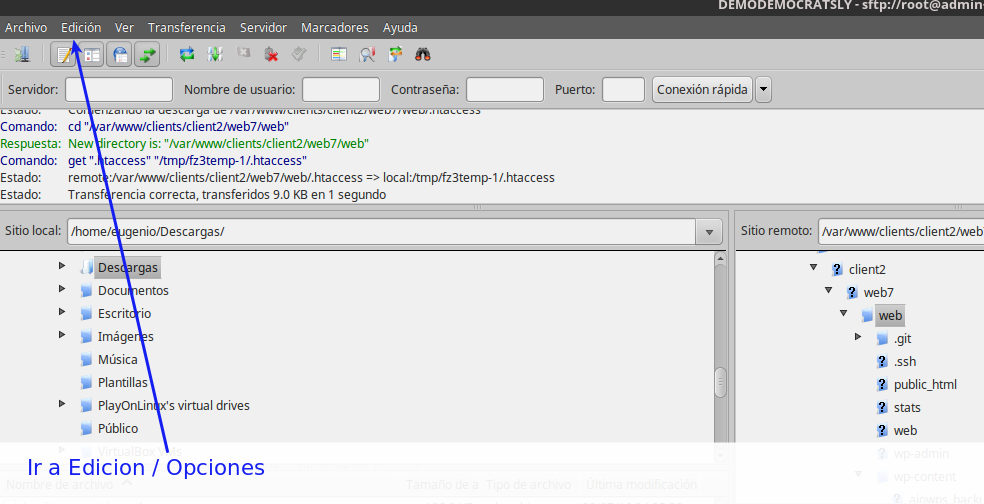The height and width of the screenshot is (504, 984).
Task: Open the Servidor menu
Action: tap(264, 28)
